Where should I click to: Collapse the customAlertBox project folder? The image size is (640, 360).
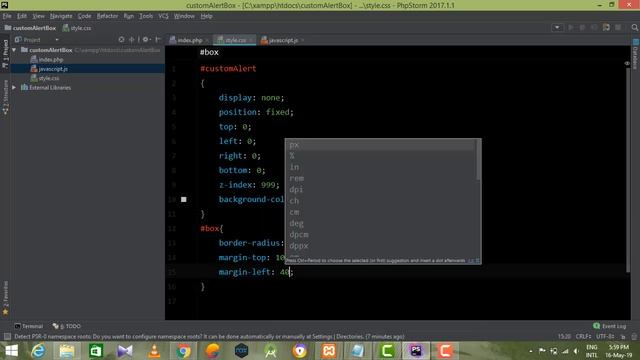tap(14, 50)
